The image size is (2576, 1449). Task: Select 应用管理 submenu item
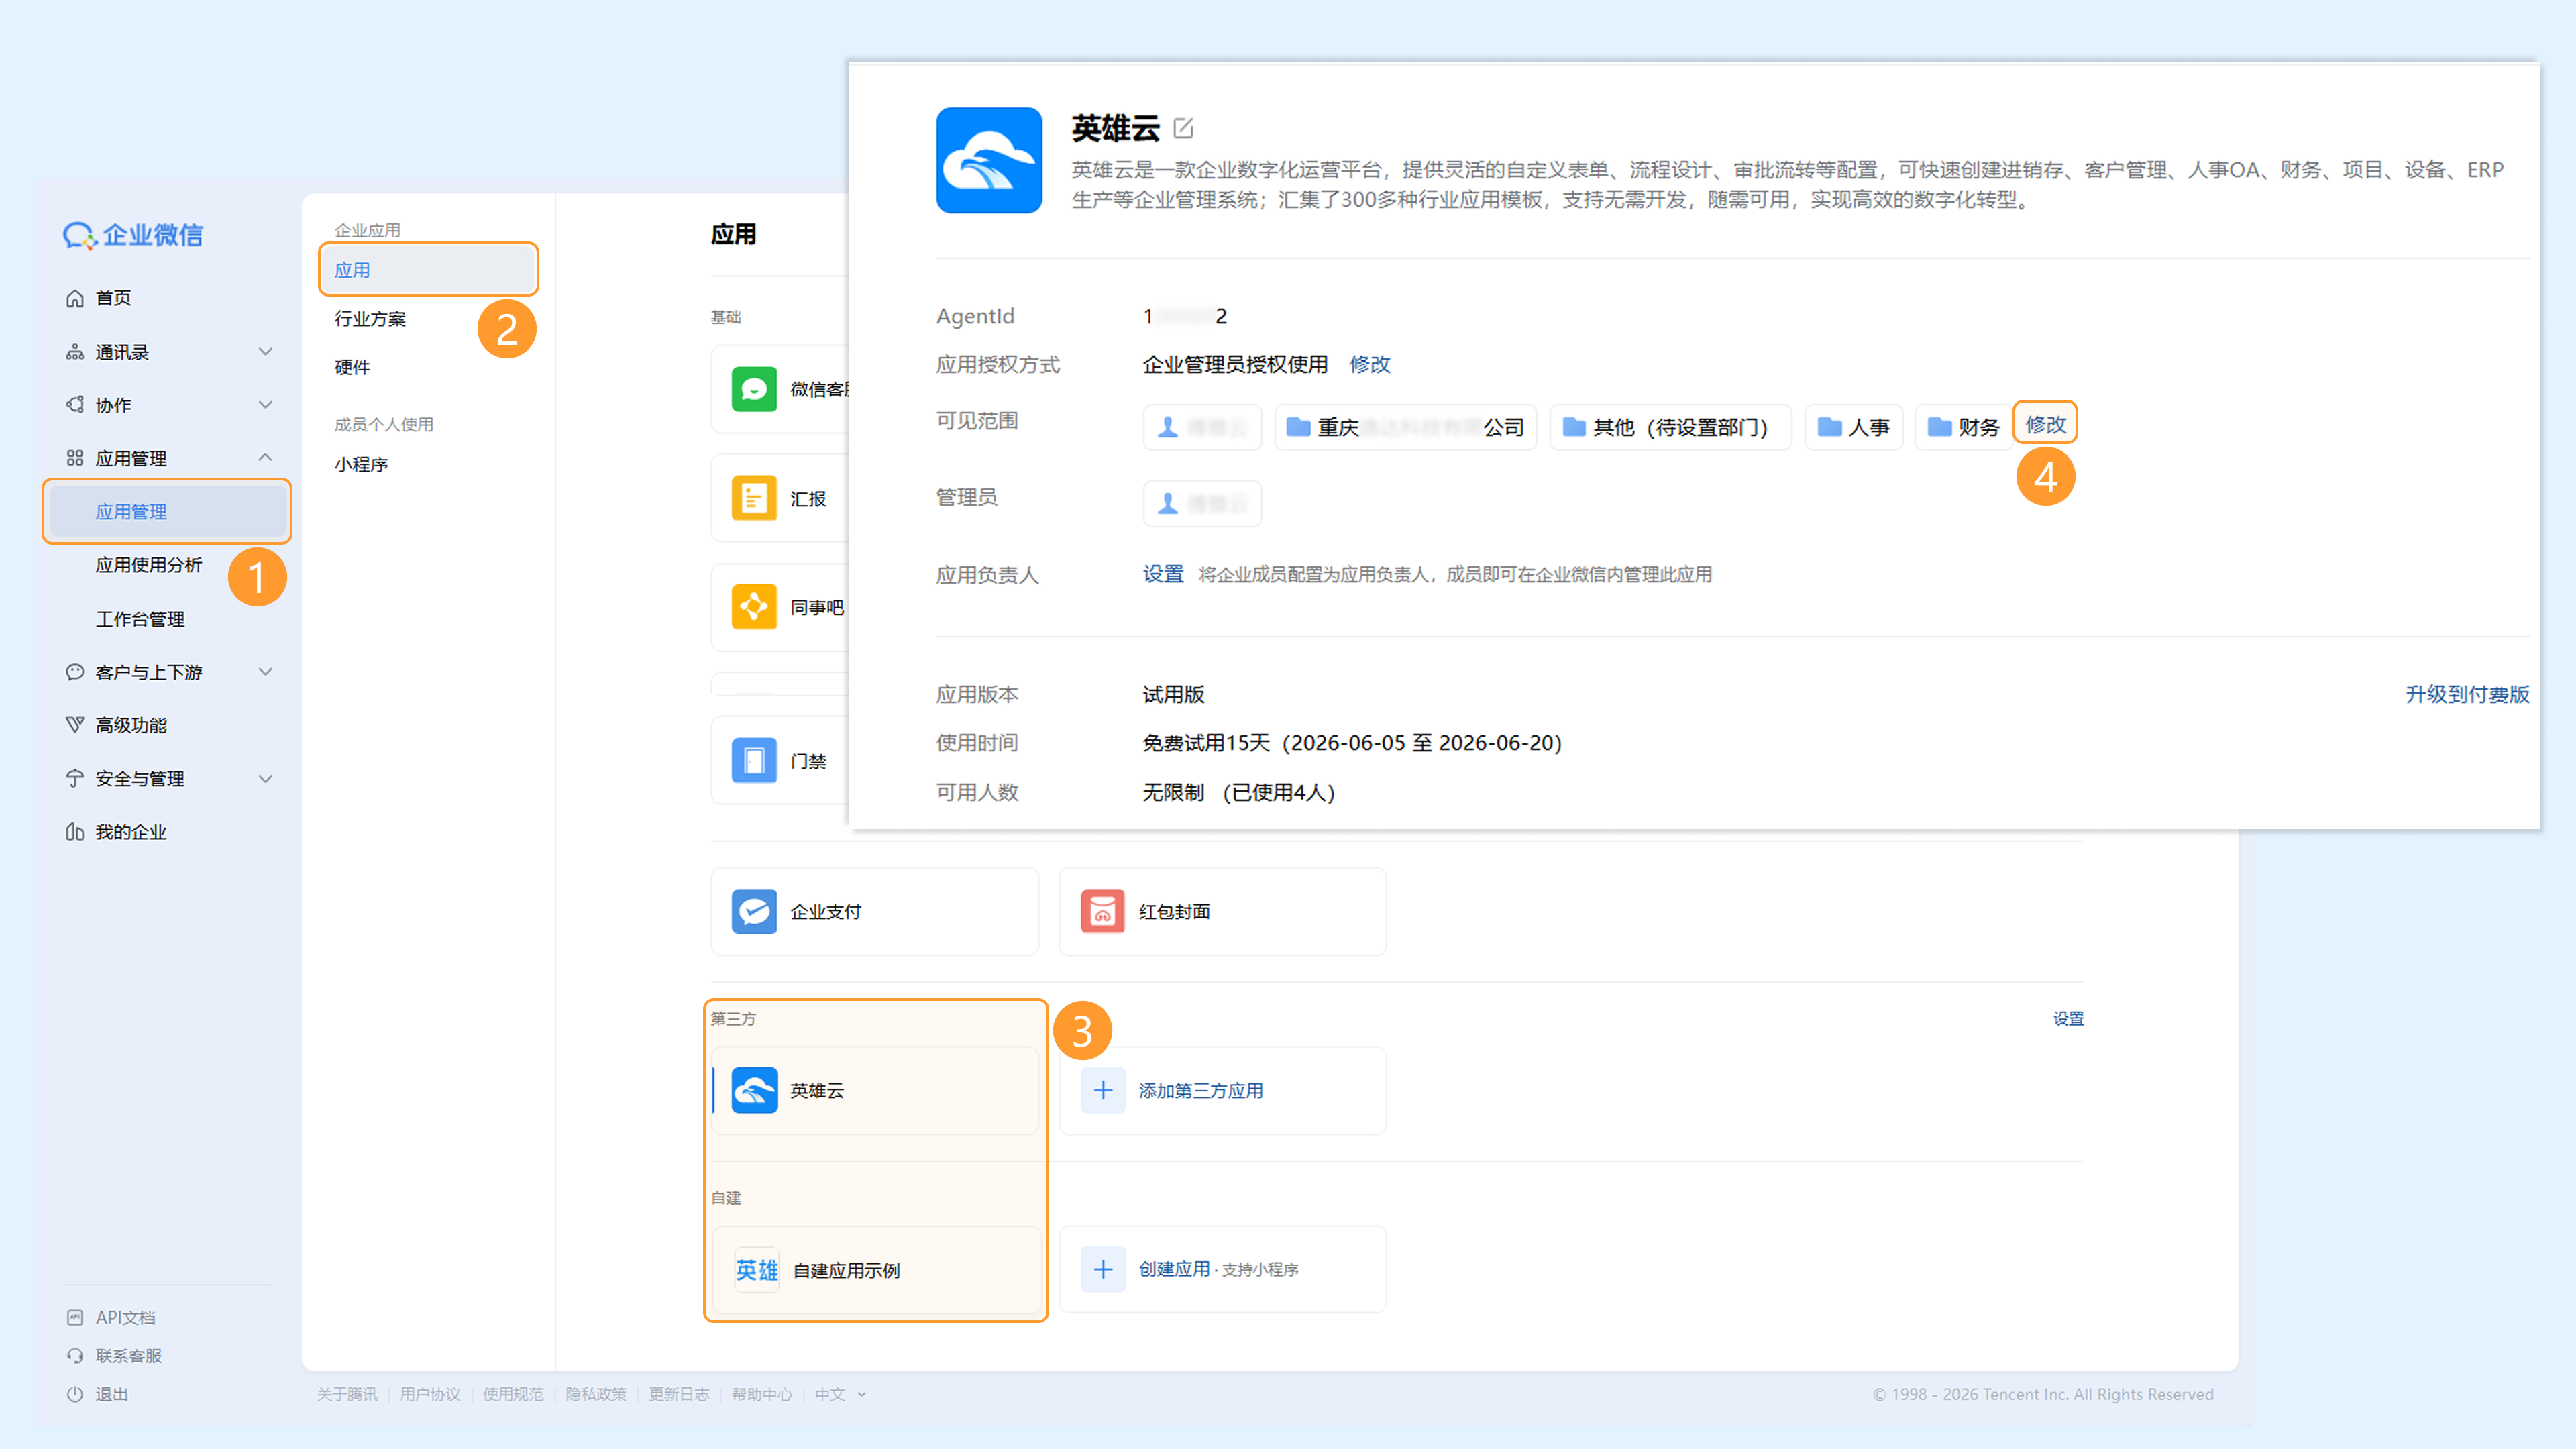[x=167, y=512]
